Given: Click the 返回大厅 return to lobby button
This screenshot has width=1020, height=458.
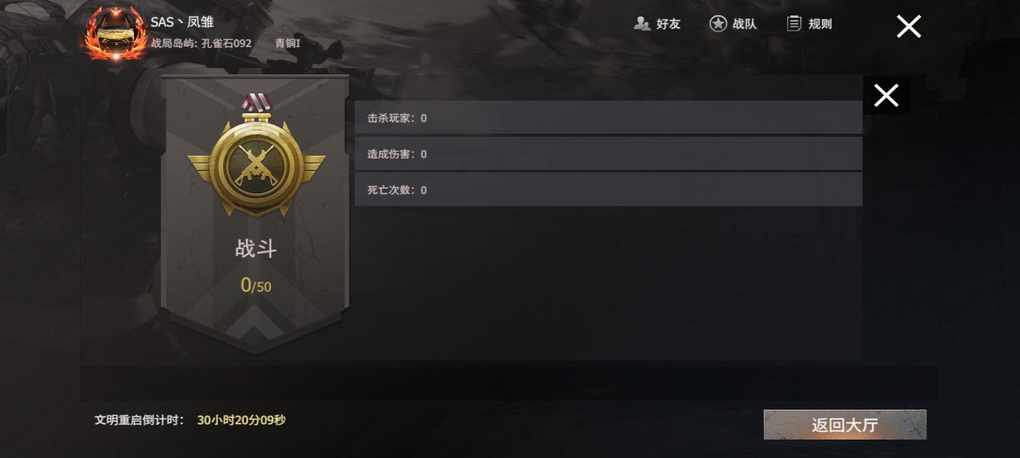Looking at the screenshot, I should 845,425.
